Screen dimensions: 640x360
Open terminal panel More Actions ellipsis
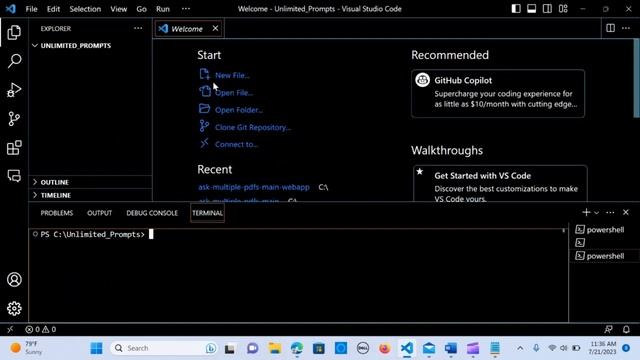(x=610, y=212)
